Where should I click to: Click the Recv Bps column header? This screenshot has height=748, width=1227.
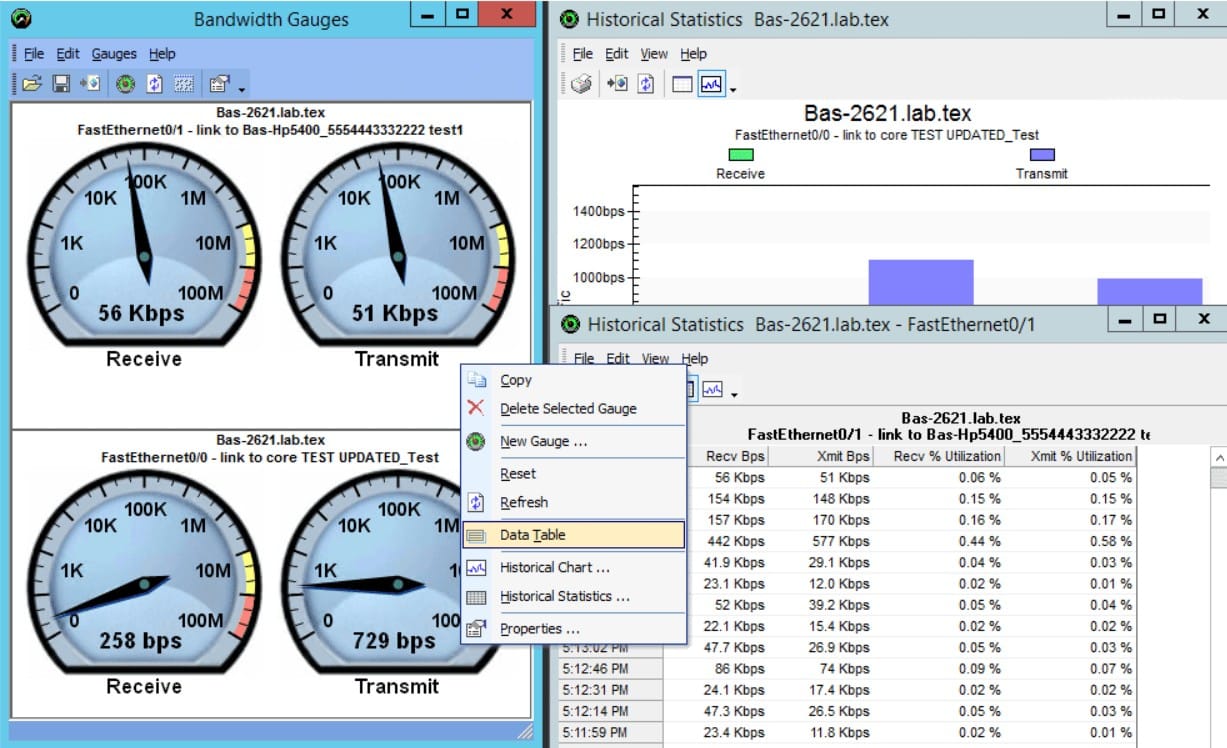coord(726,456)
